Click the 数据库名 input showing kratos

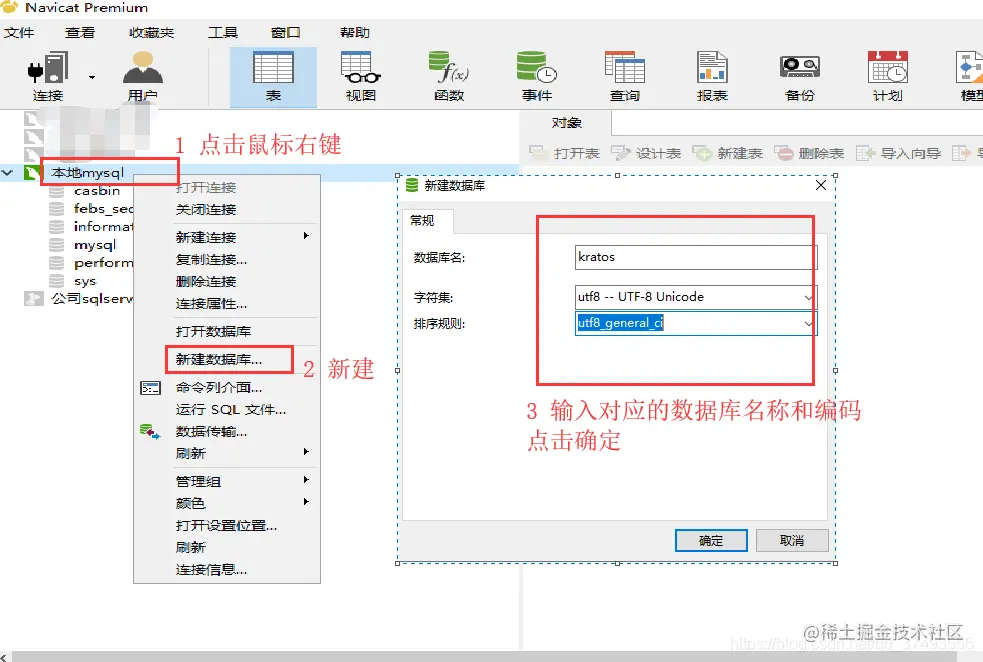coord(695,257)
